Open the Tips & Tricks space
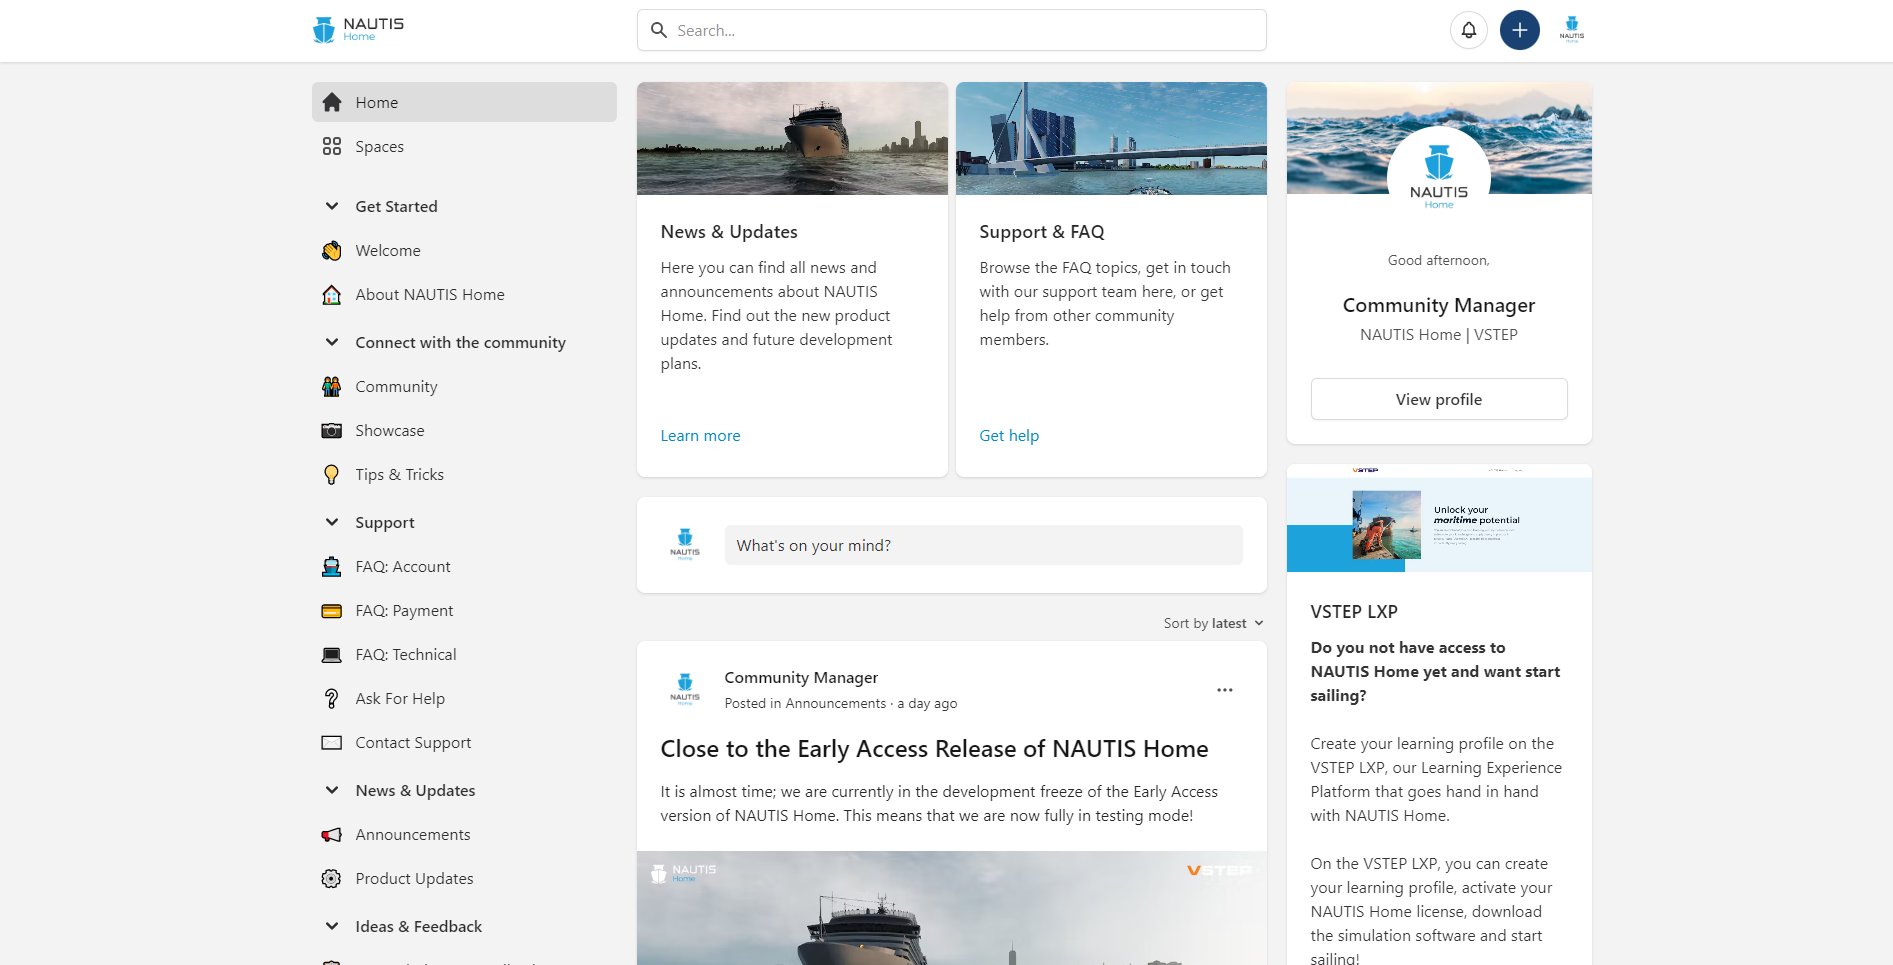The height and width of the screenshot is (965, 1893). click(x=464, y=474)
